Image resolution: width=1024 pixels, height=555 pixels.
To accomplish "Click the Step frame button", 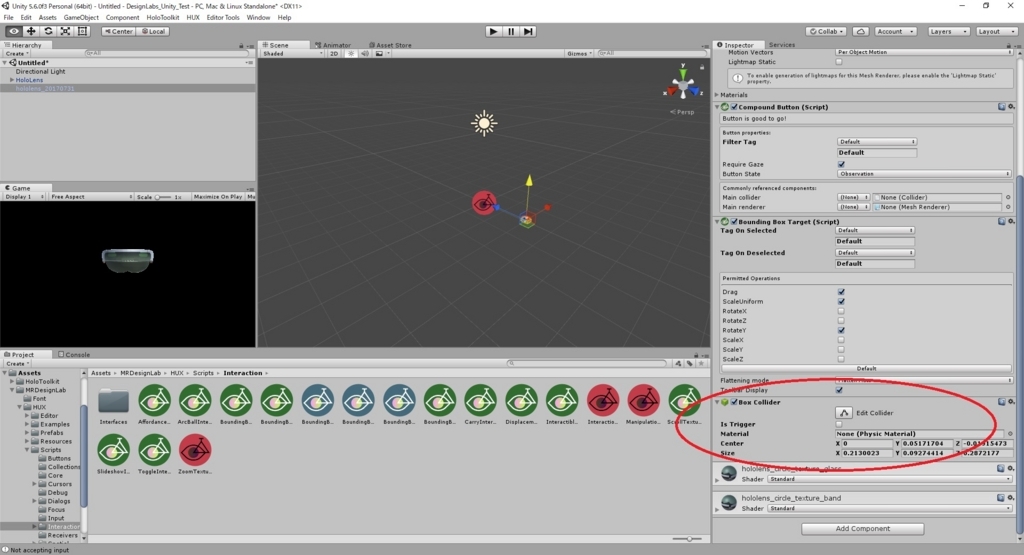I will point(528,31).
